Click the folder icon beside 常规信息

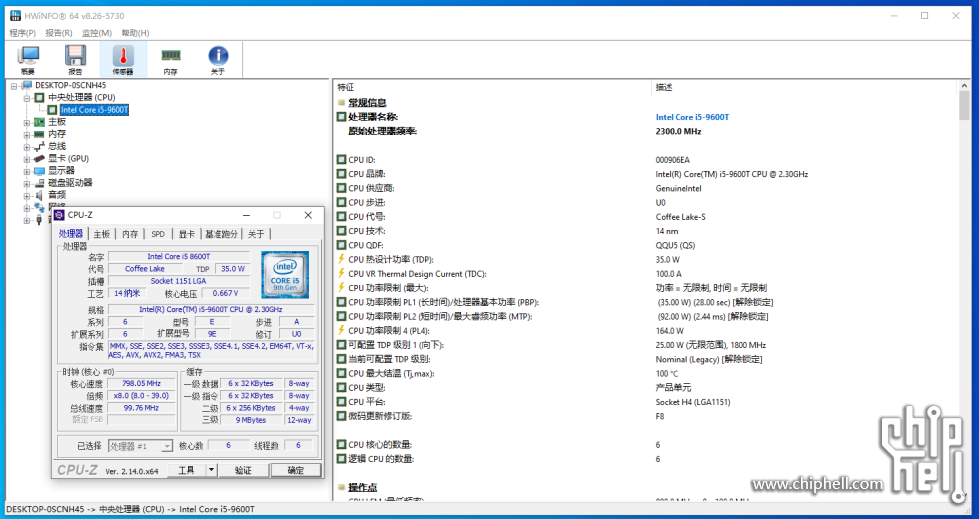coord(342,102)
